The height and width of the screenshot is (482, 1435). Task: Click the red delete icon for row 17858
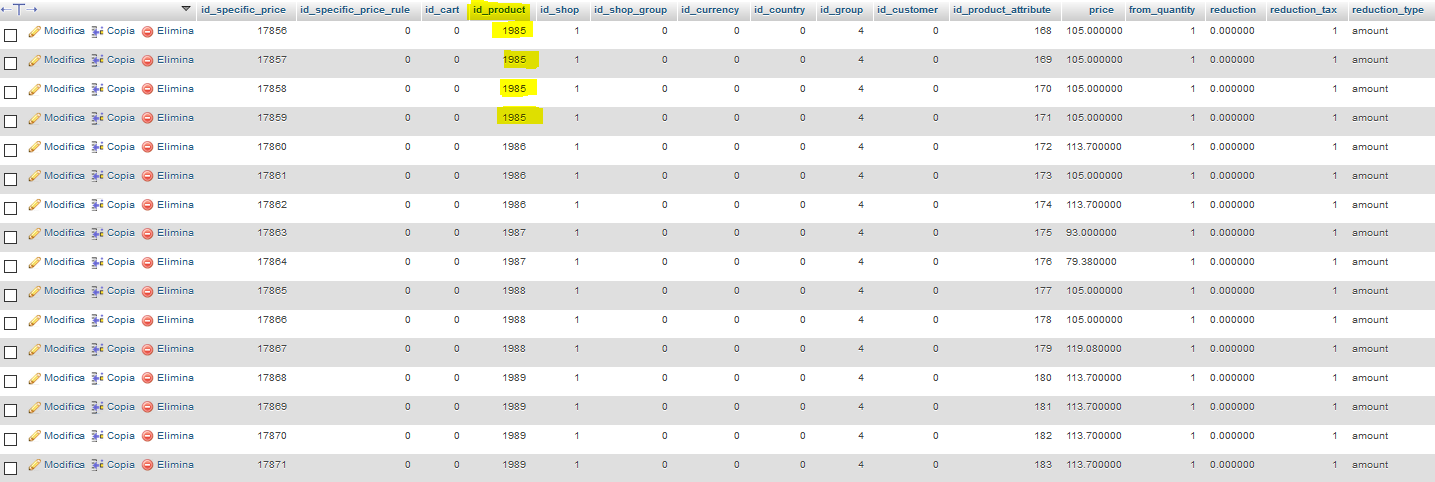click(x=148, y=89)
